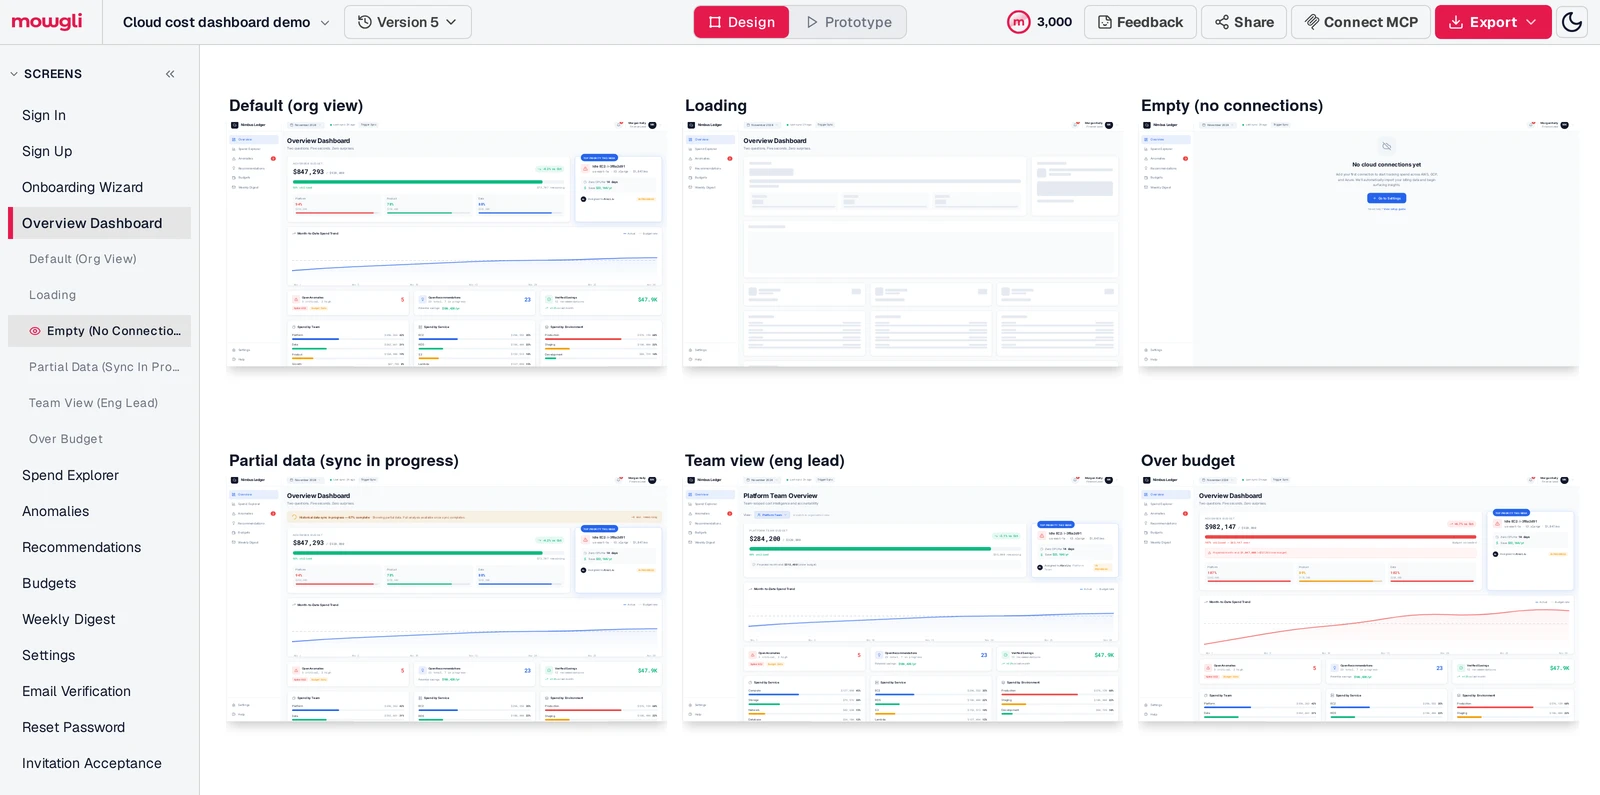
Task: Select the Loading canvas thumbnail
Action: pos(902,243)
